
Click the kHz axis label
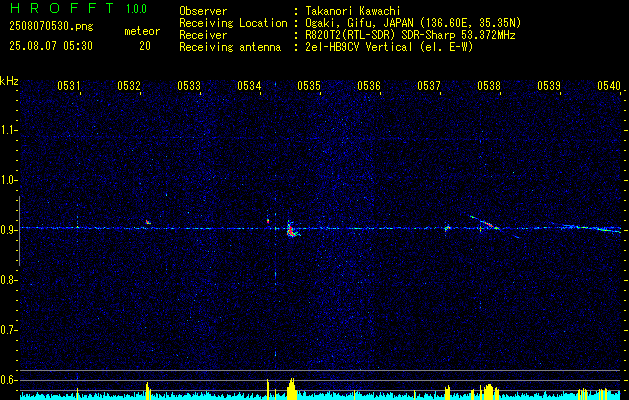9,81
